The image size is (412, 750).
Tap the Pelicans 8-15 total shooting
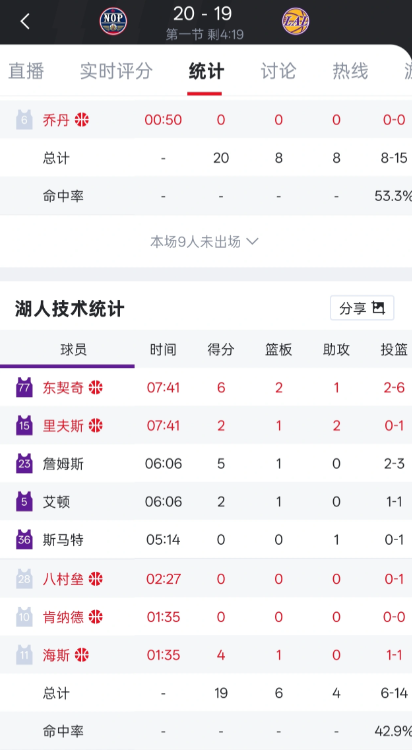pos(394,157)
